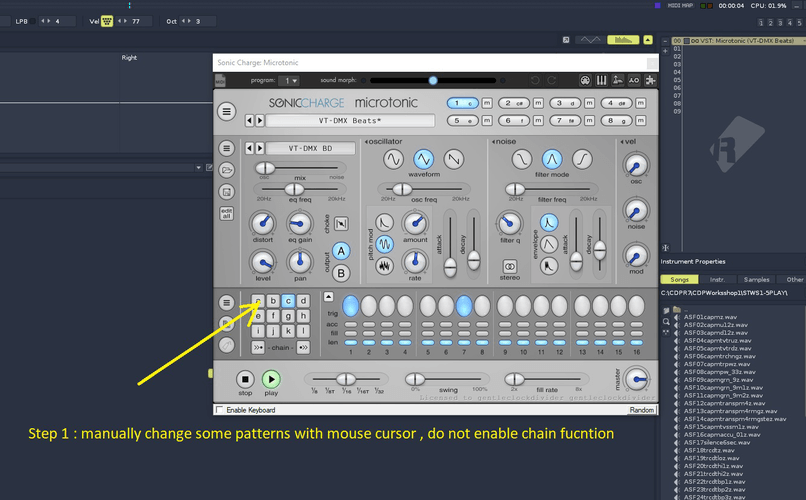Load next drum patch after VT-DMX BD
The height and width of the screenshot is (500, 806).
[260, 148]
